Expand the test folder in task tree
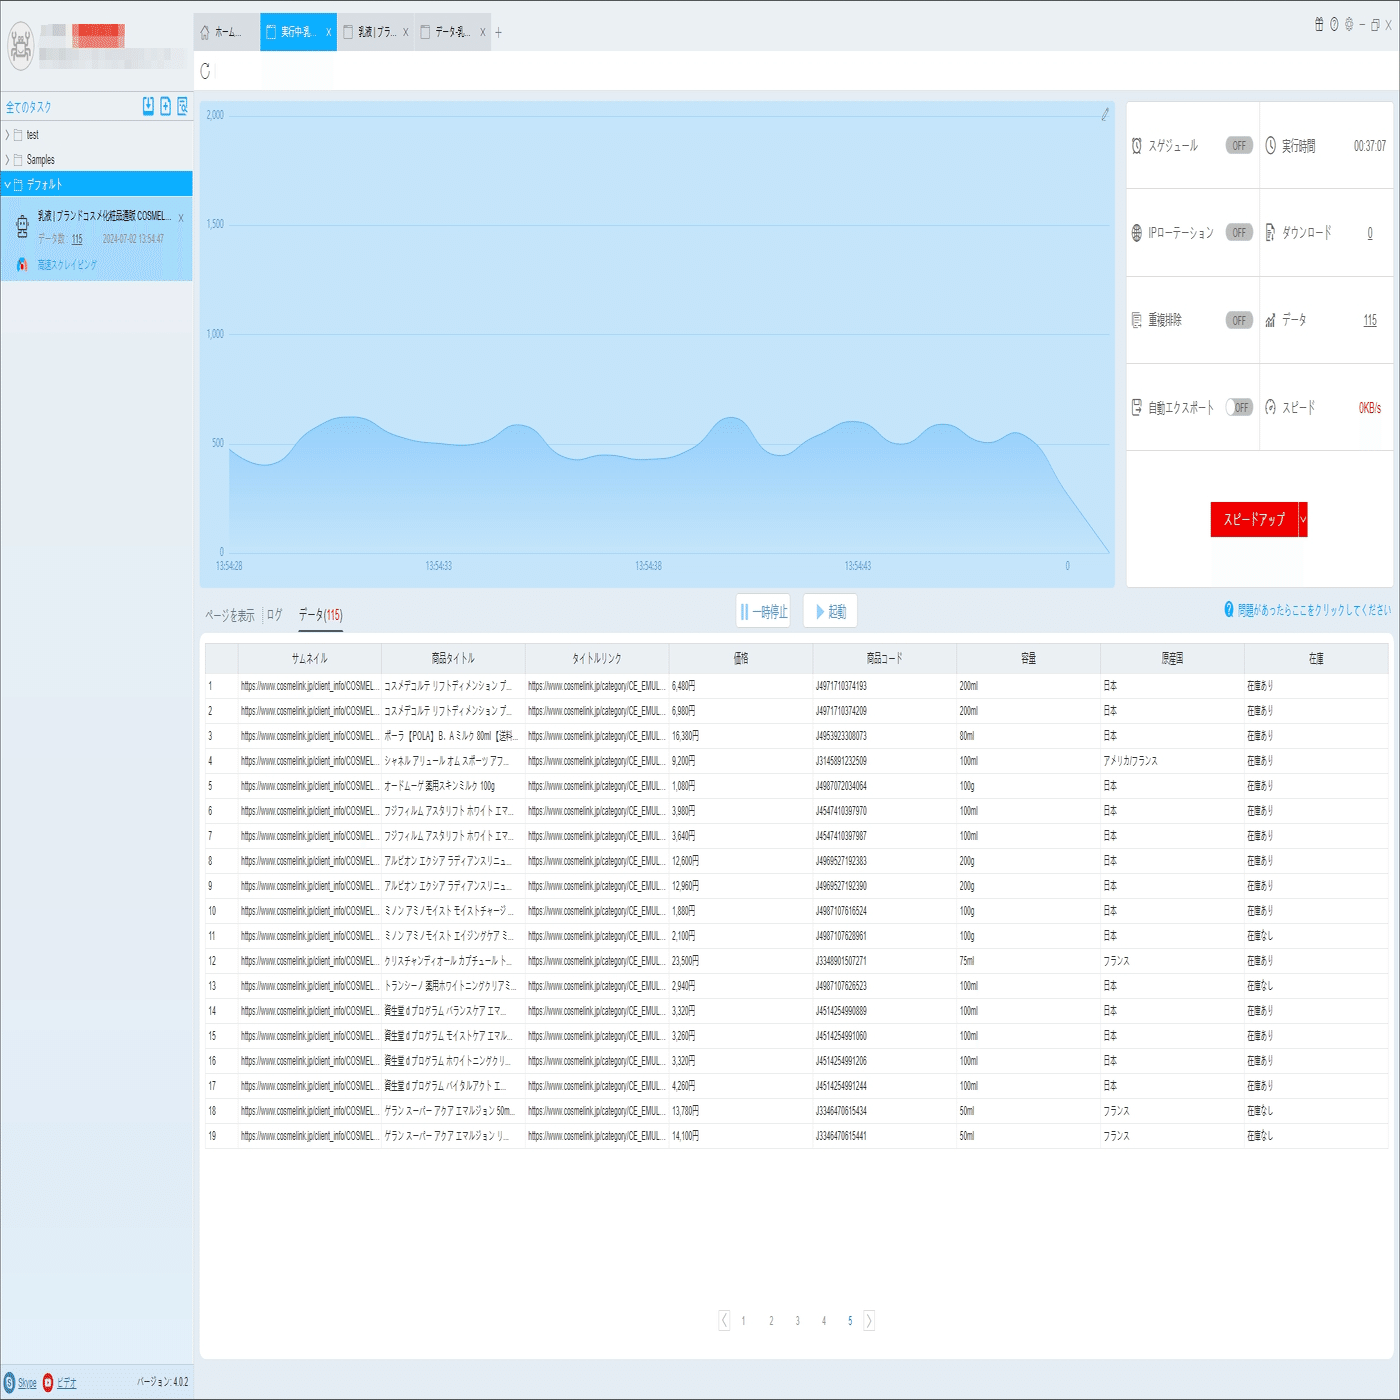The height and width of the screenshot is (1400, 1400). 7,134
